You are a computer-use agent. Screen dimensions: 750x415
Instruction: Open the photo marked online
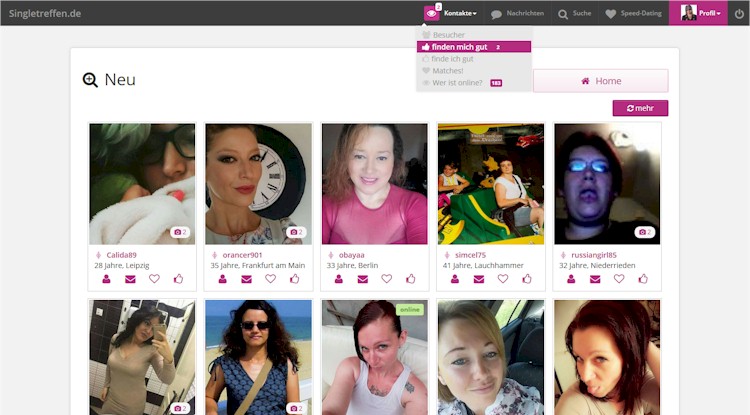(375, 357)
